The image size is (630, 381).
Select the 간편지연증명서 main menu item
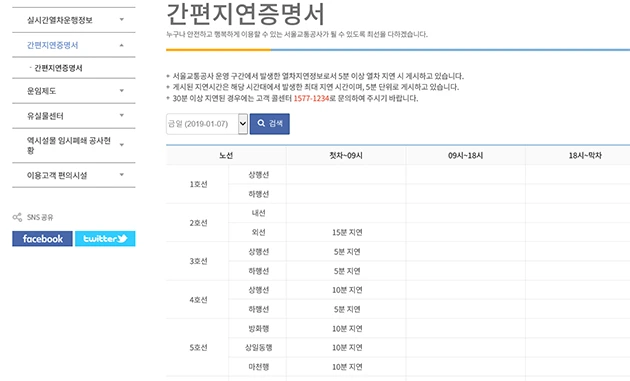pyautogui.click(x=52, y=45)
